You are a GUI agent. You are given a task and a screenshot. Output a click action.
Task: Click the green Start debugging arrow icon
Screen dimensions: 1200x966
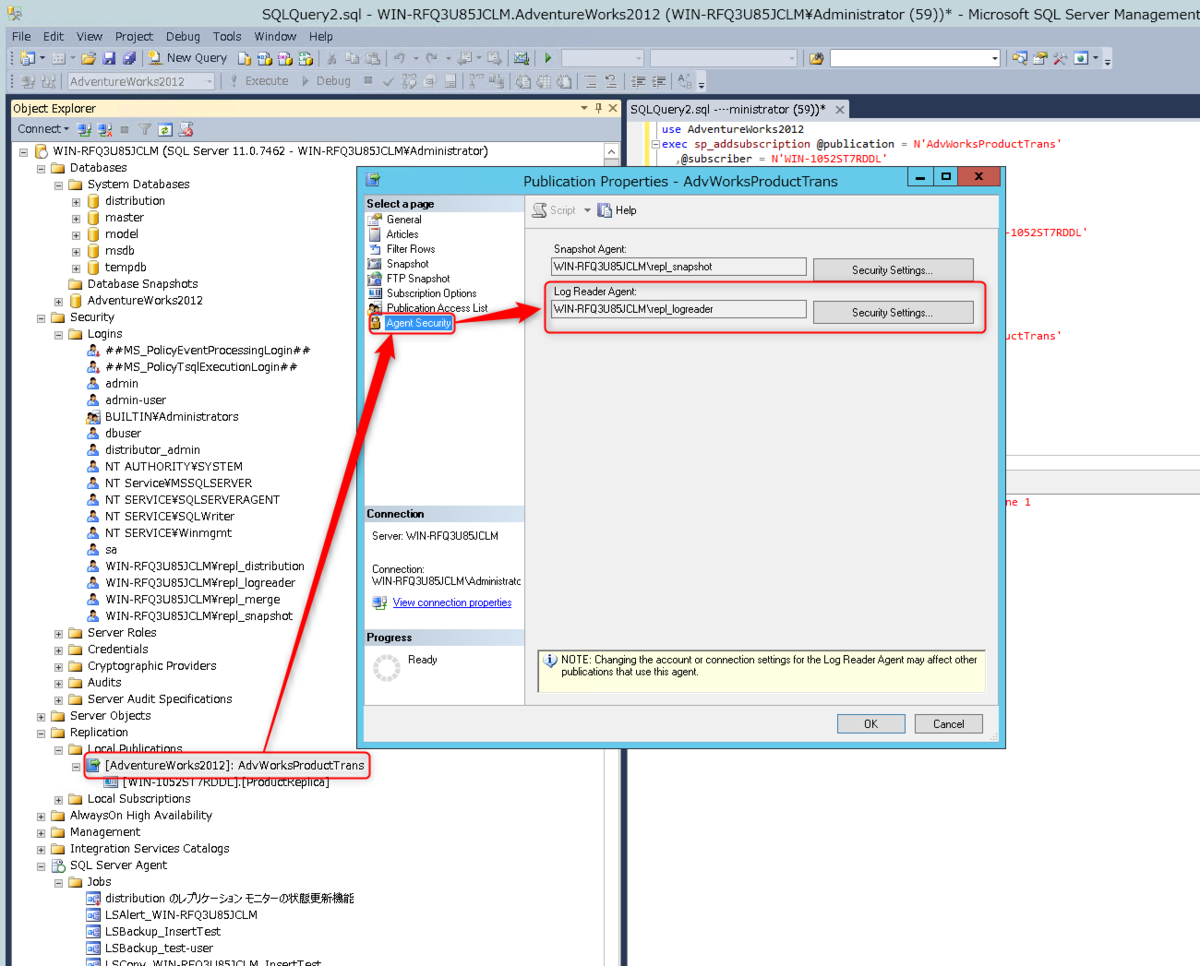click(548, 58)
